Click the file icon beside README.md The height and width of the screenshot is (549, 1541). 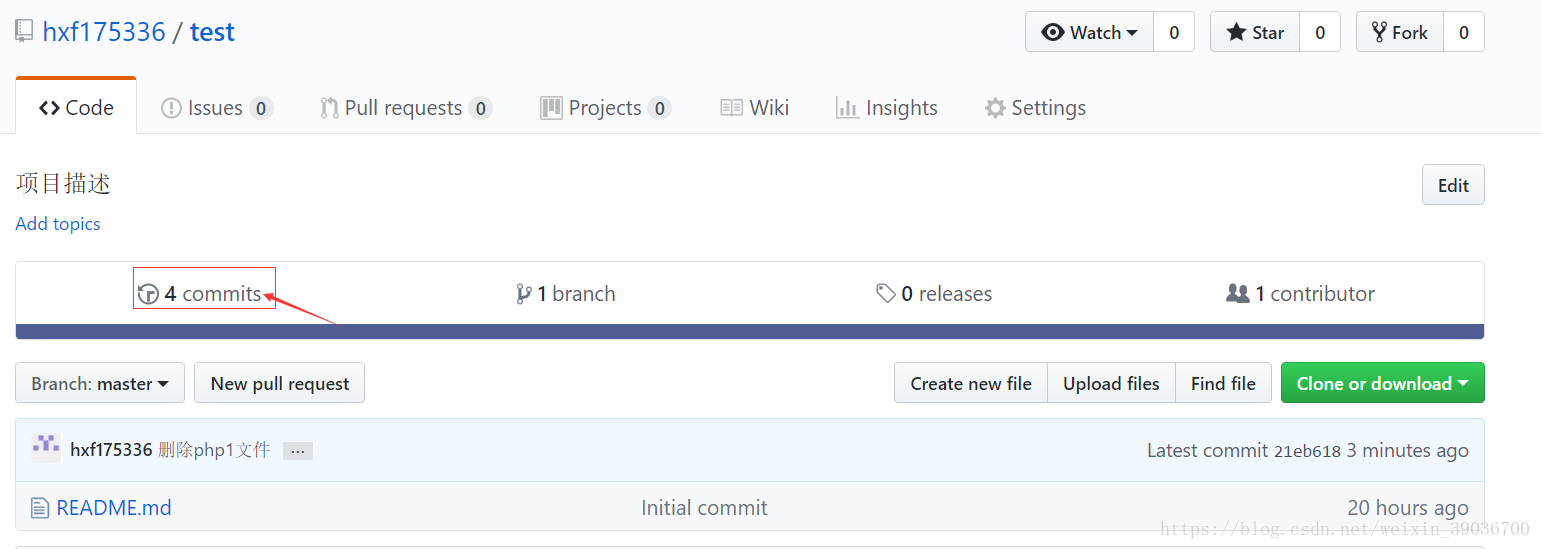pos(40,508)
